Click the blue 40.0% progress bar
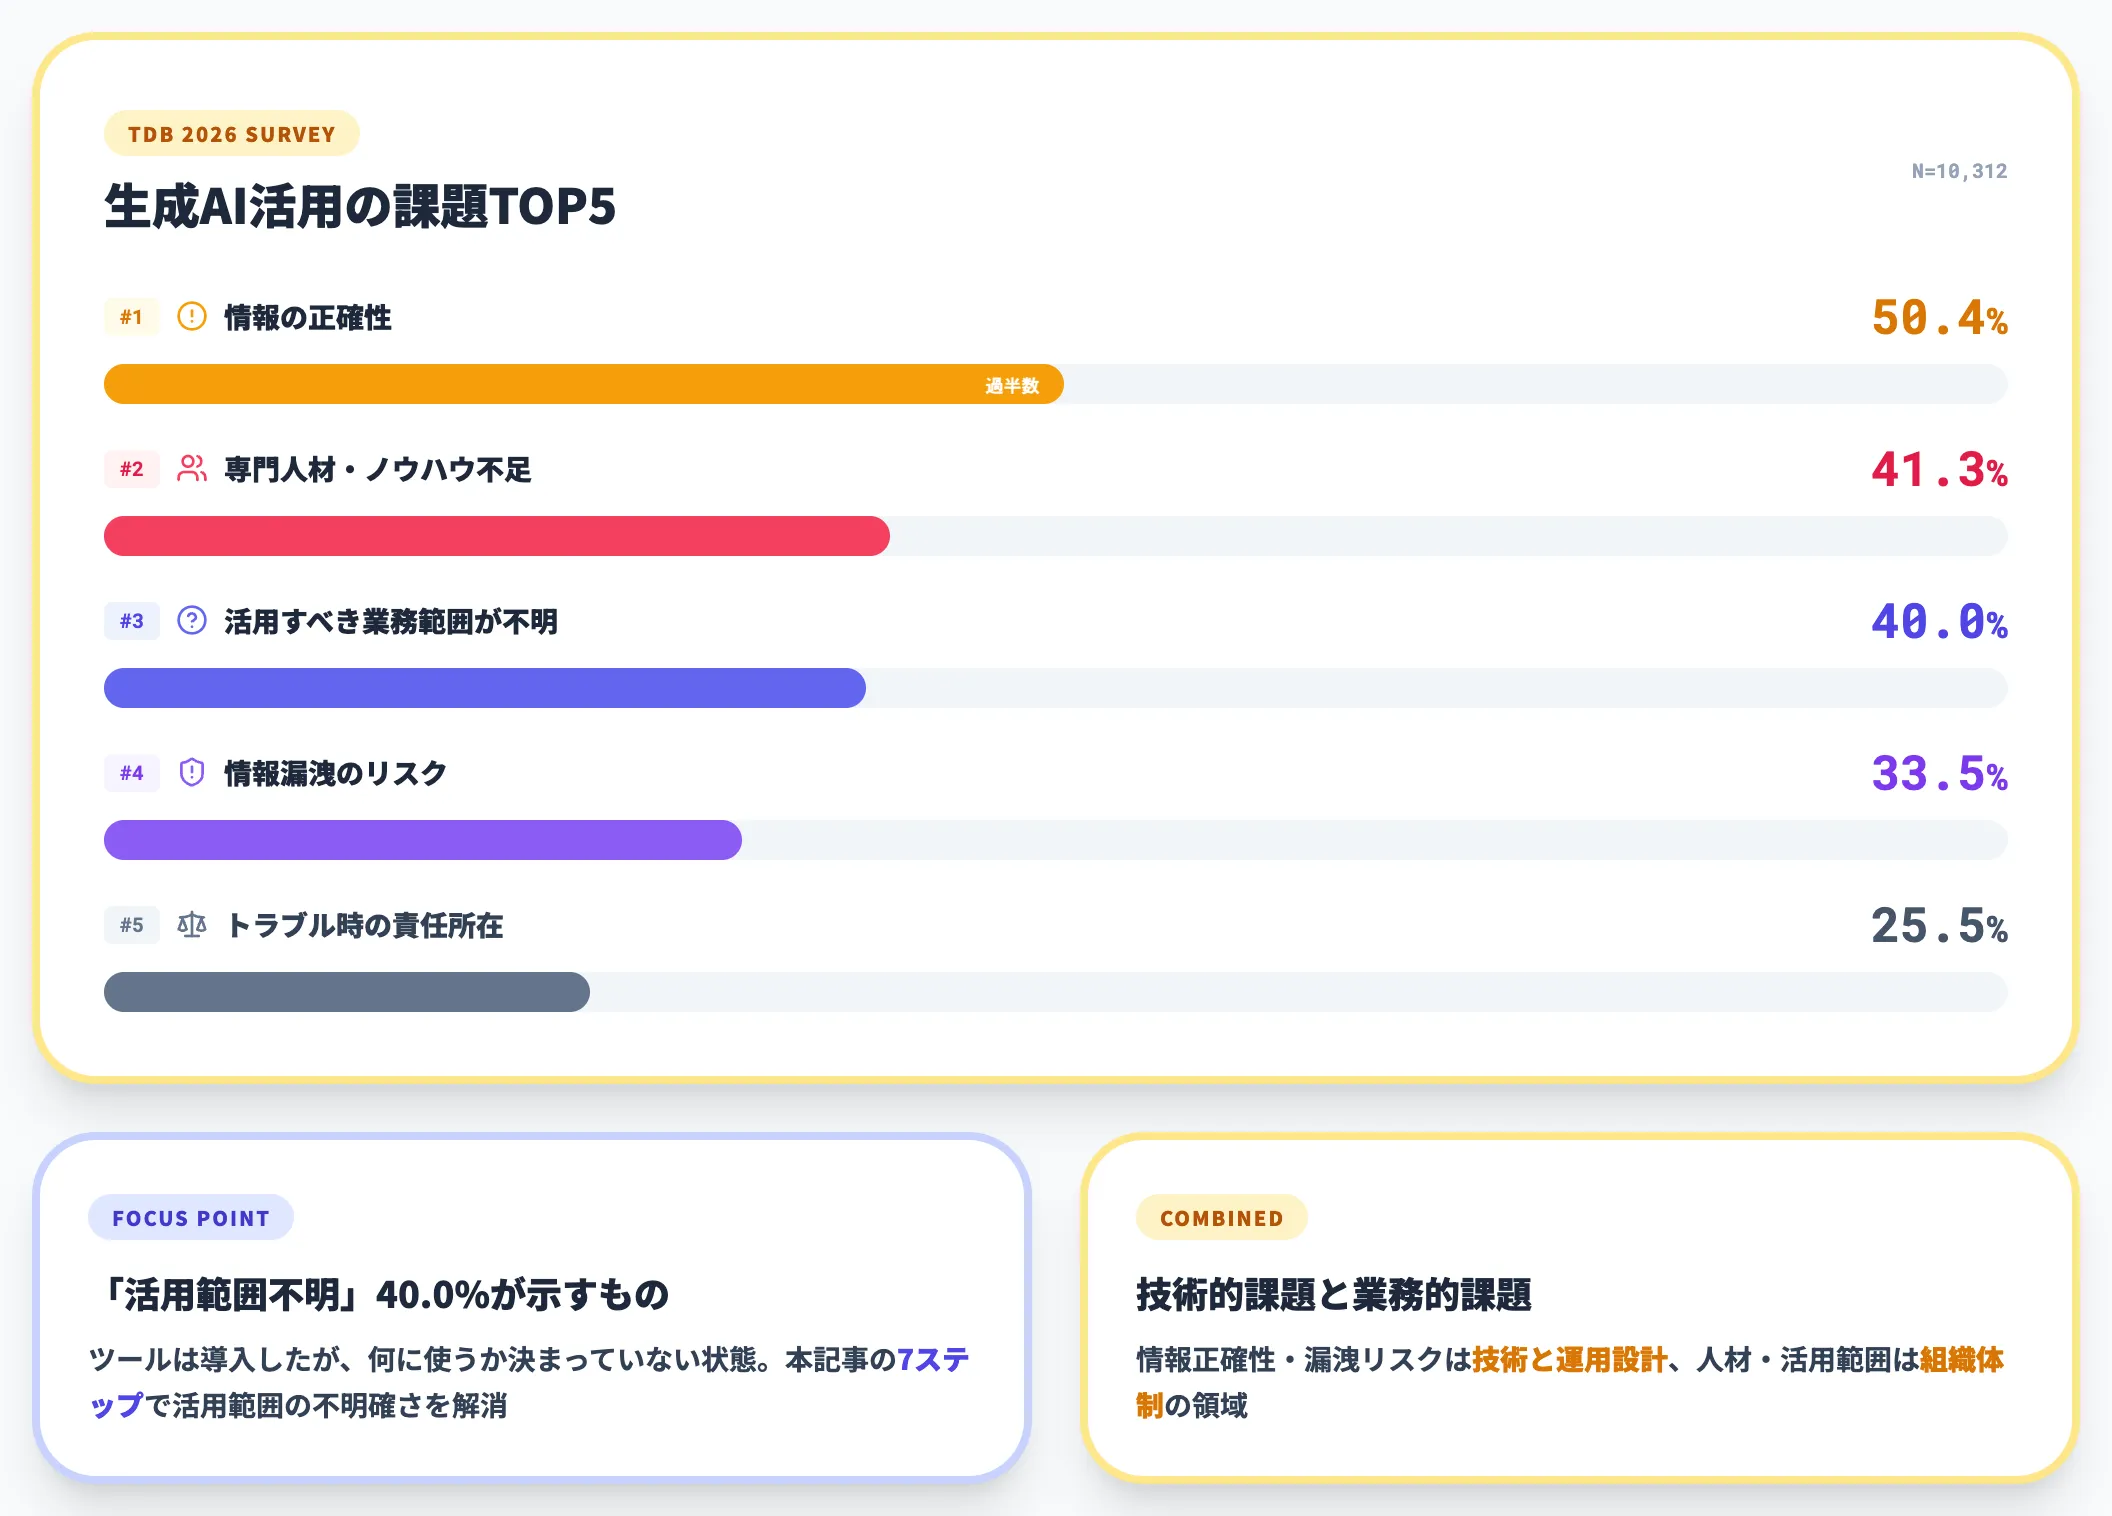The height and width of the screenshot is (1516, 2112). (x=485, y=688)
